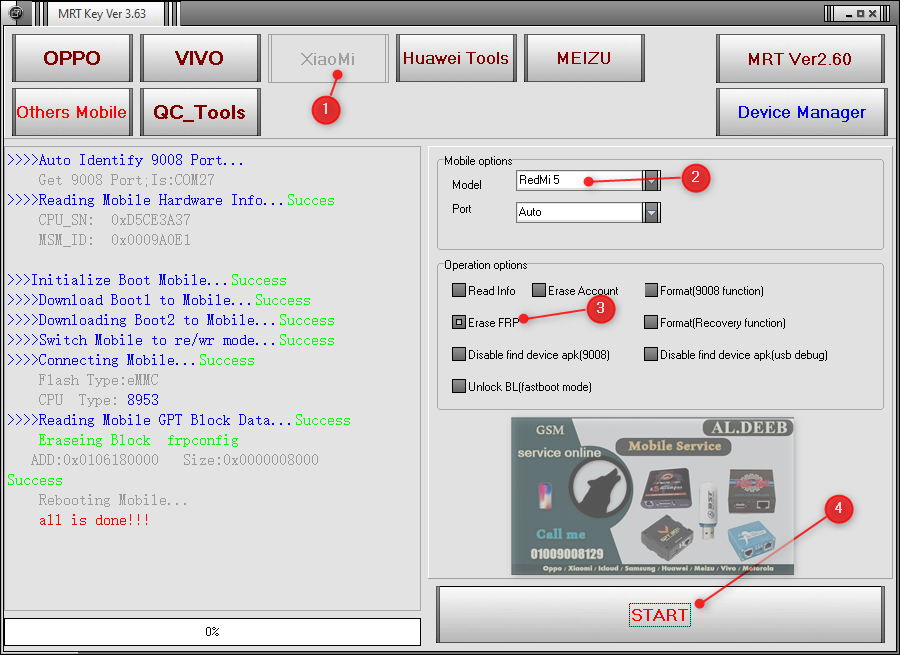The width and height of the screenshot is (900, 655).
Task: Click 'Reading Mobile GPT Block Data' line
Action: click(179, 420)
